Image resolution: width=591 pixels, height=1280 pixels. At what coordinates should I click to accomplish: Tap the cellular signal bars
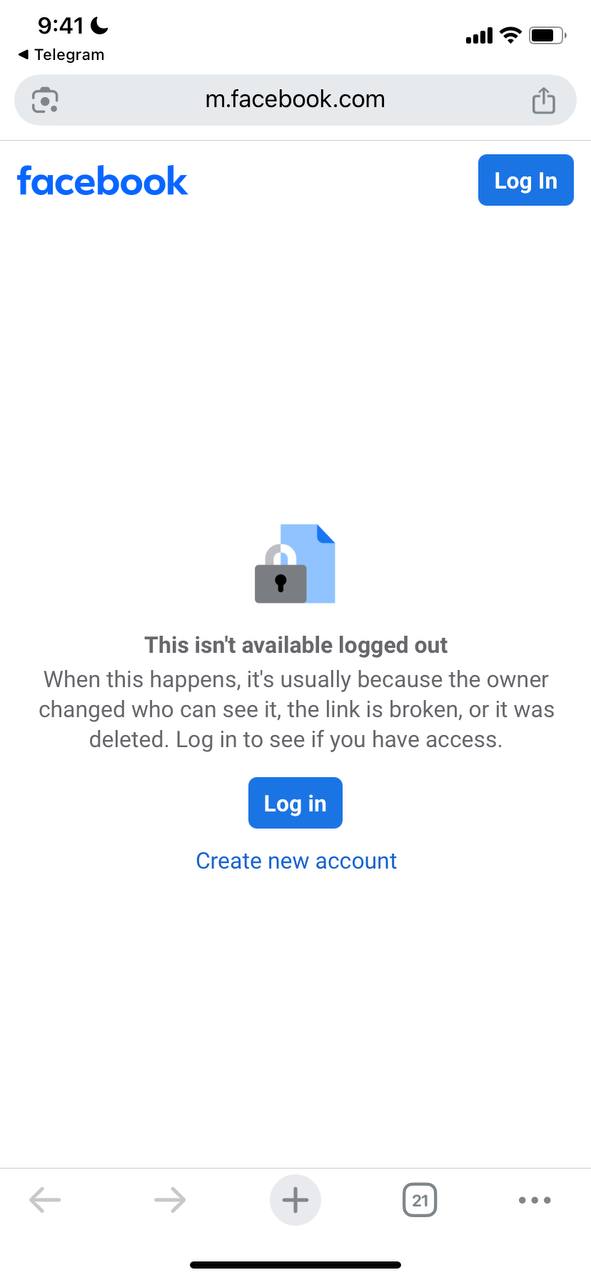(x=479, y=37)
